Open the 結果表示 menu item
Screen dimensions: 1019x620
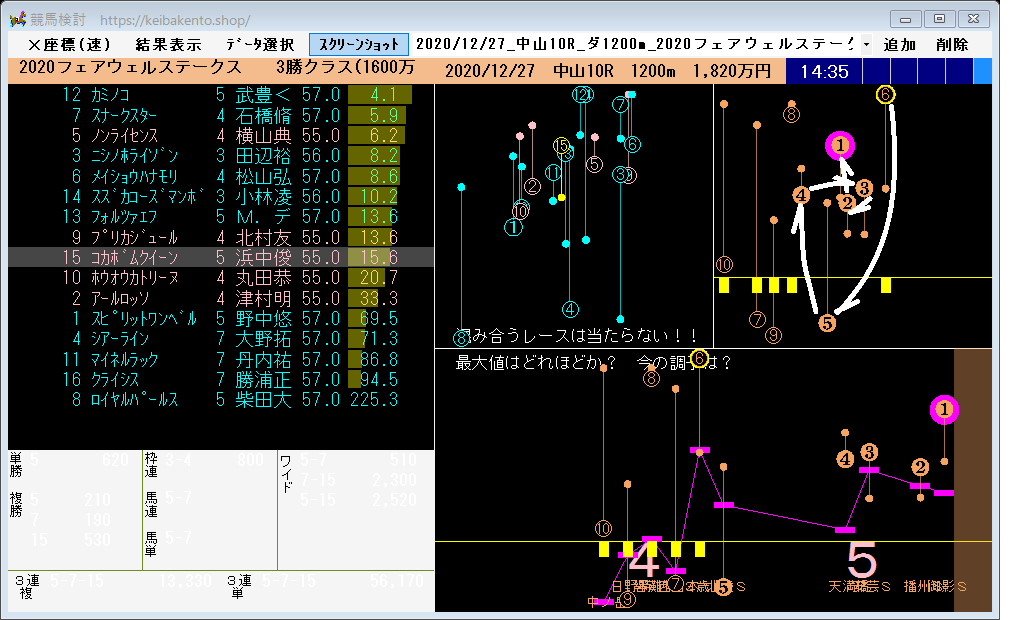[169, 45]
